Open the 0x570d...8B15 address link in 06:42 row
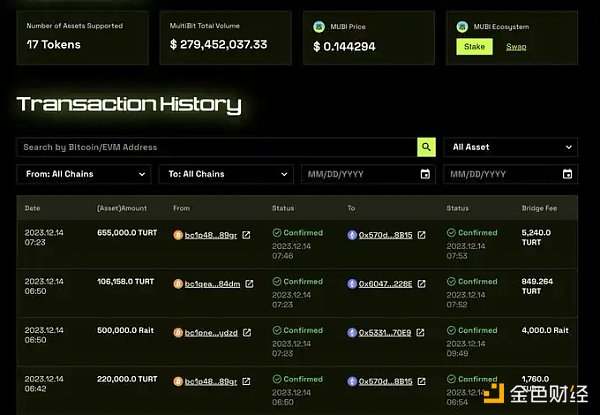 386,381
